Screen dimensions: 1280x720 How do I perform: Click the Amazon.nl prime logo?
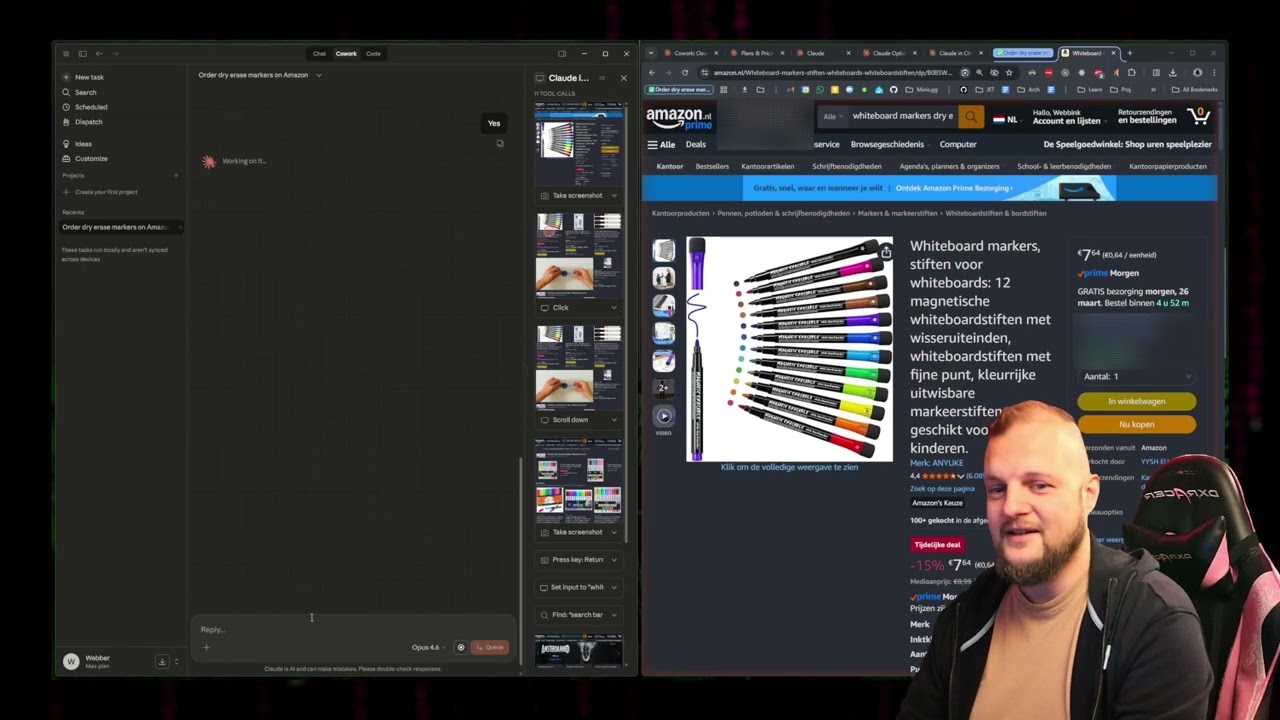679,119
